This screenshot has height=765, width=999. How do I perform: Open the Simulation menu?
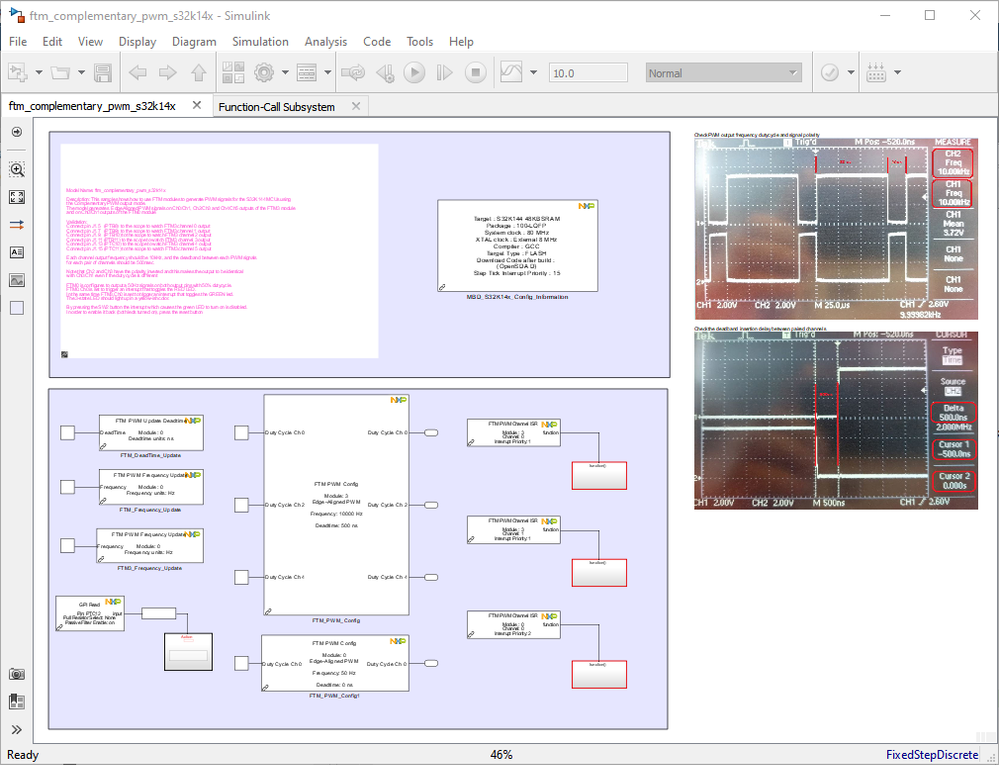pyautogui.click(x=260, y=41)
